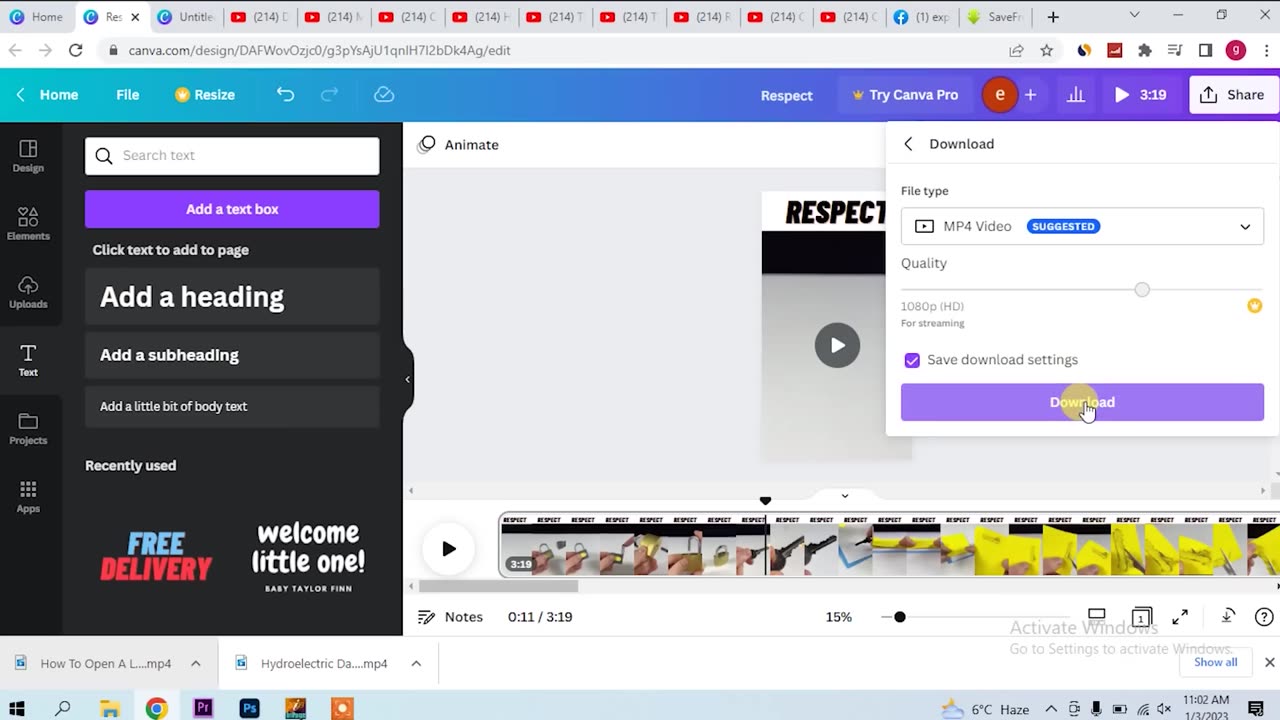Add a heading text preset
This screenshot has width=1280, height=720.
[232, 296]
